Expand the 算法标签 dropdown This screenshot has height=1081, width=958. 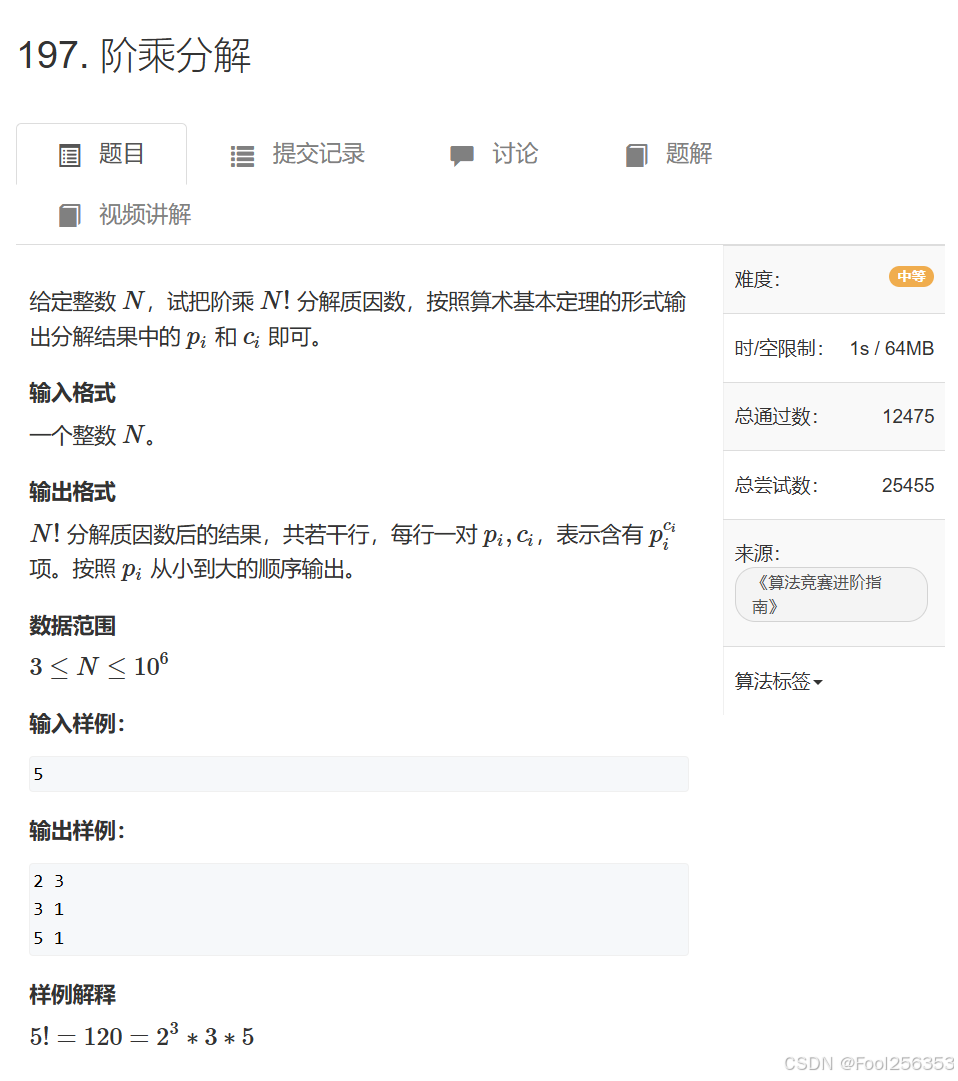click(x=777, y=681)
